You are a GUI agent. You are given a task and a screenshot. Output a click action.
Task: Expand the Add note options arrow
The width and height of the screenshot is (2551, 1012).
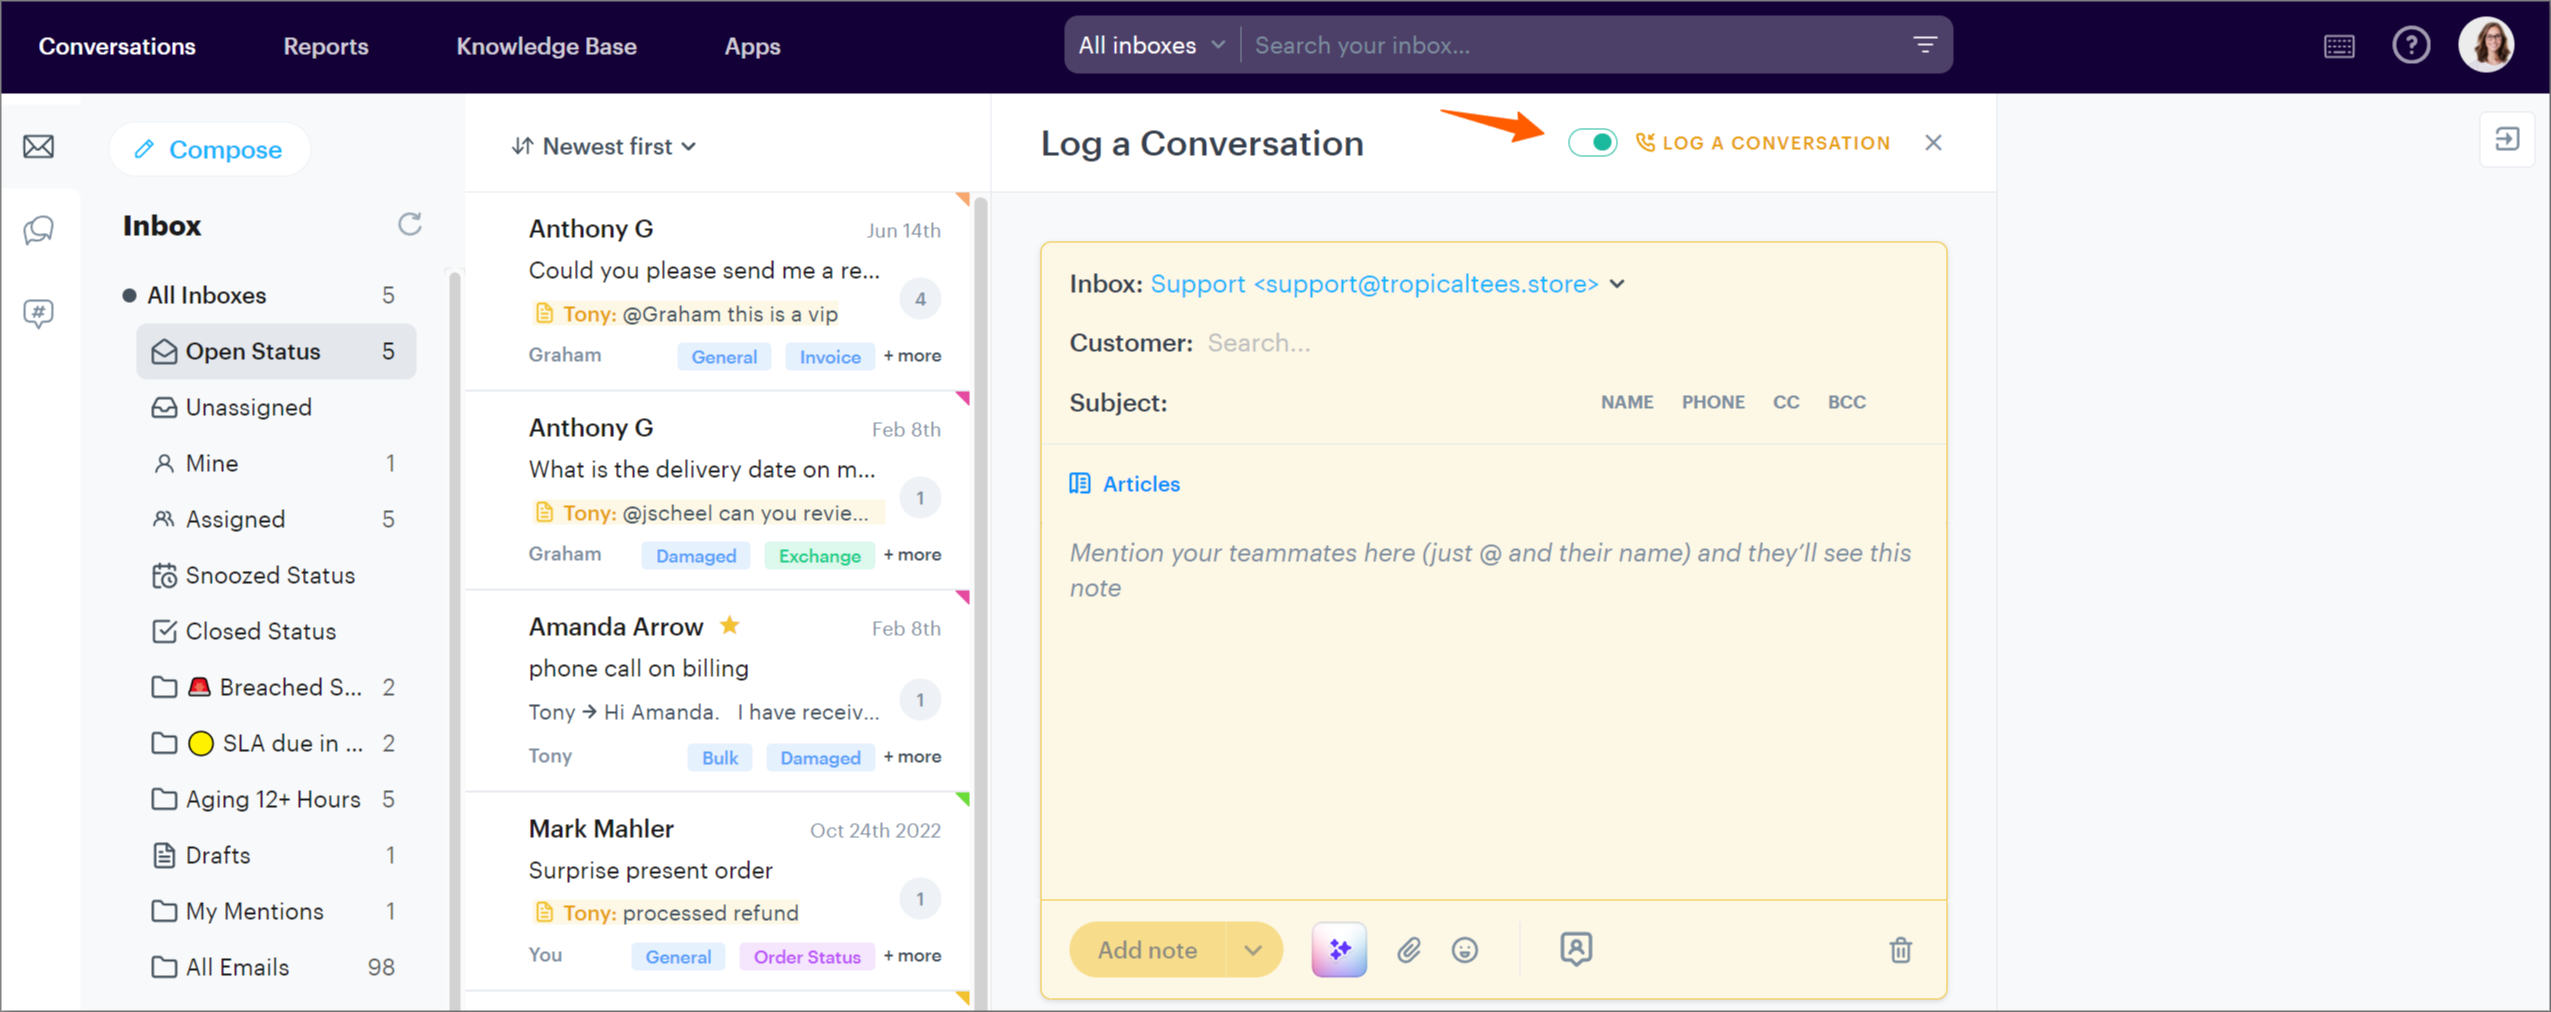(1253, 949)
